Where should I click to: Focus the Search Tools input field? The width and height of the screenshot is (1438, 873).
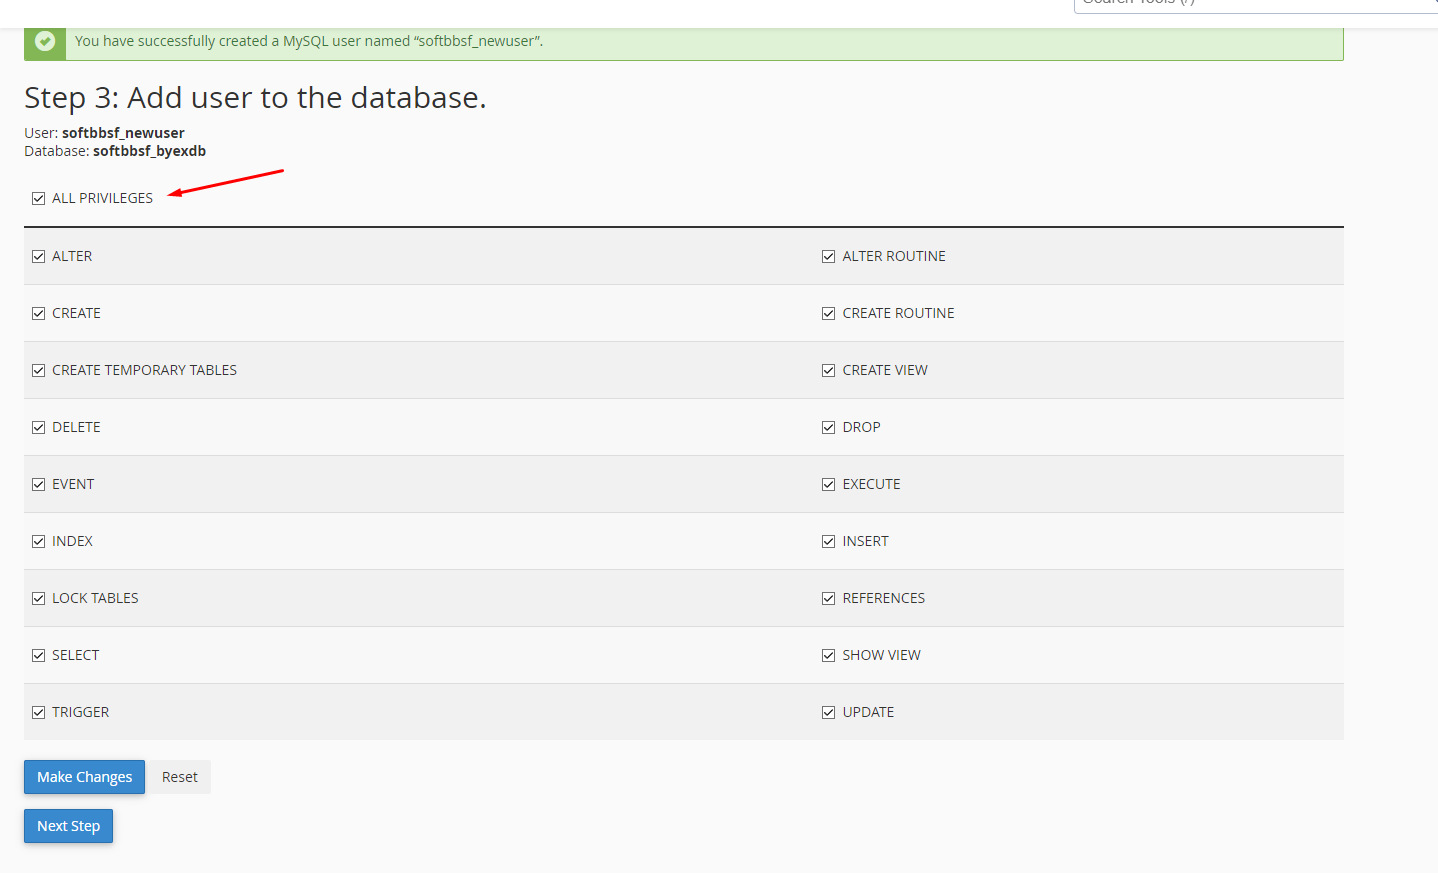point(1250,4)
